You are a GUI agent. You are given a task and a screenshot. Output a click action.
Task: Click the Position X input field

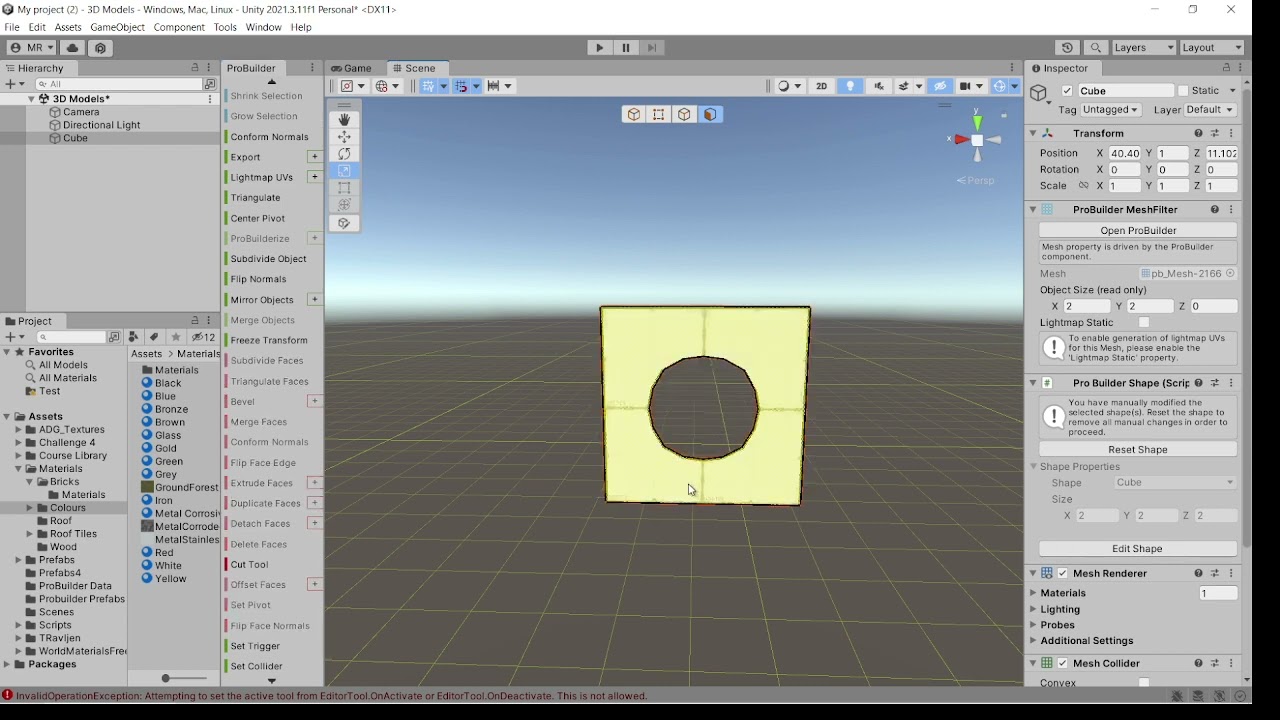pyautogui.click(x=1124, y=153)
